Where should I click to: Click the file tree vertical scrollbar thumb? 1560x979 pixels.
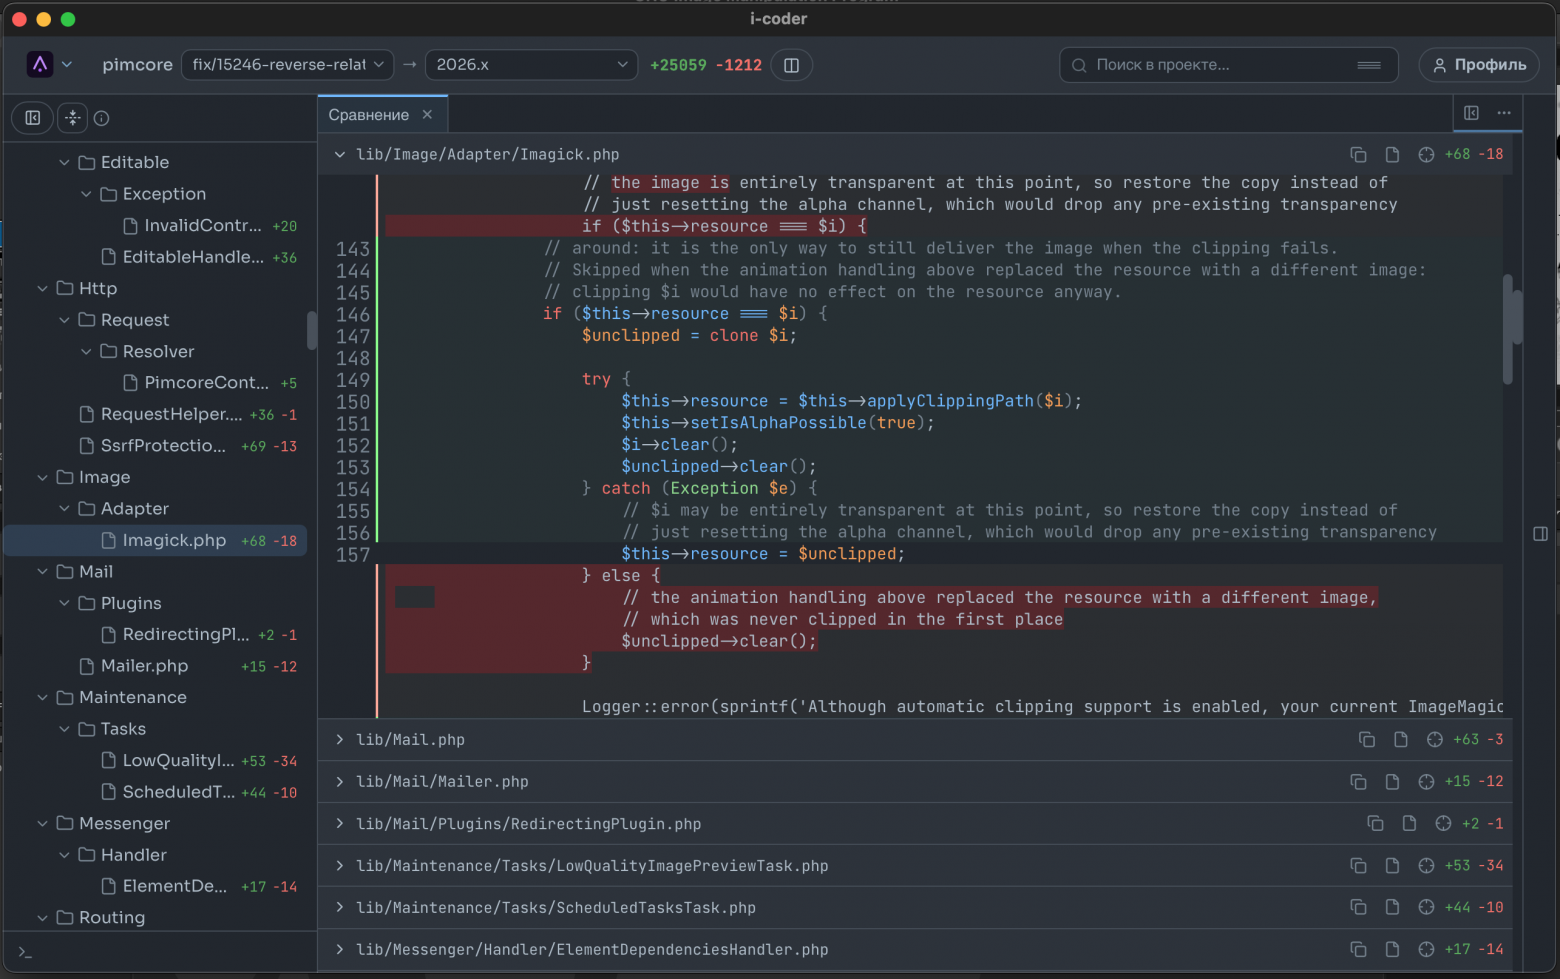point(311,330)
